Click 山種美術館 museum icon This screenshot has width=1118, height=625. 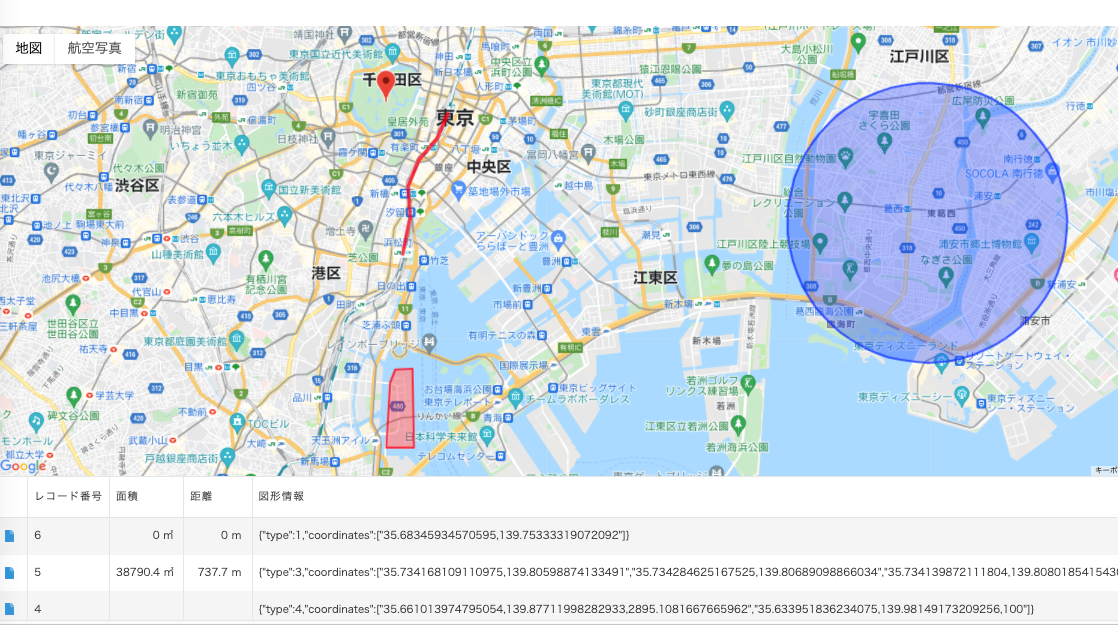pyautogui.click(x=212, y=252)
